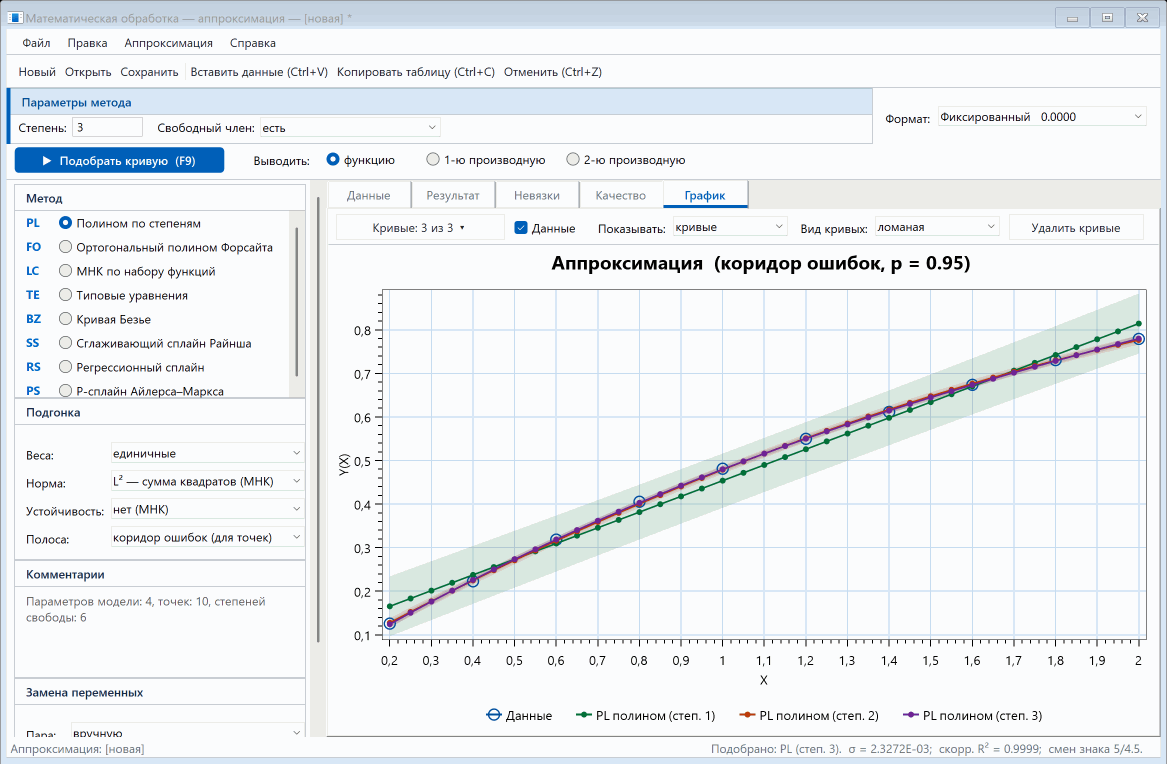Click the method list vertical scrollbar
1167x764 pixels.
tap(297, 302)
